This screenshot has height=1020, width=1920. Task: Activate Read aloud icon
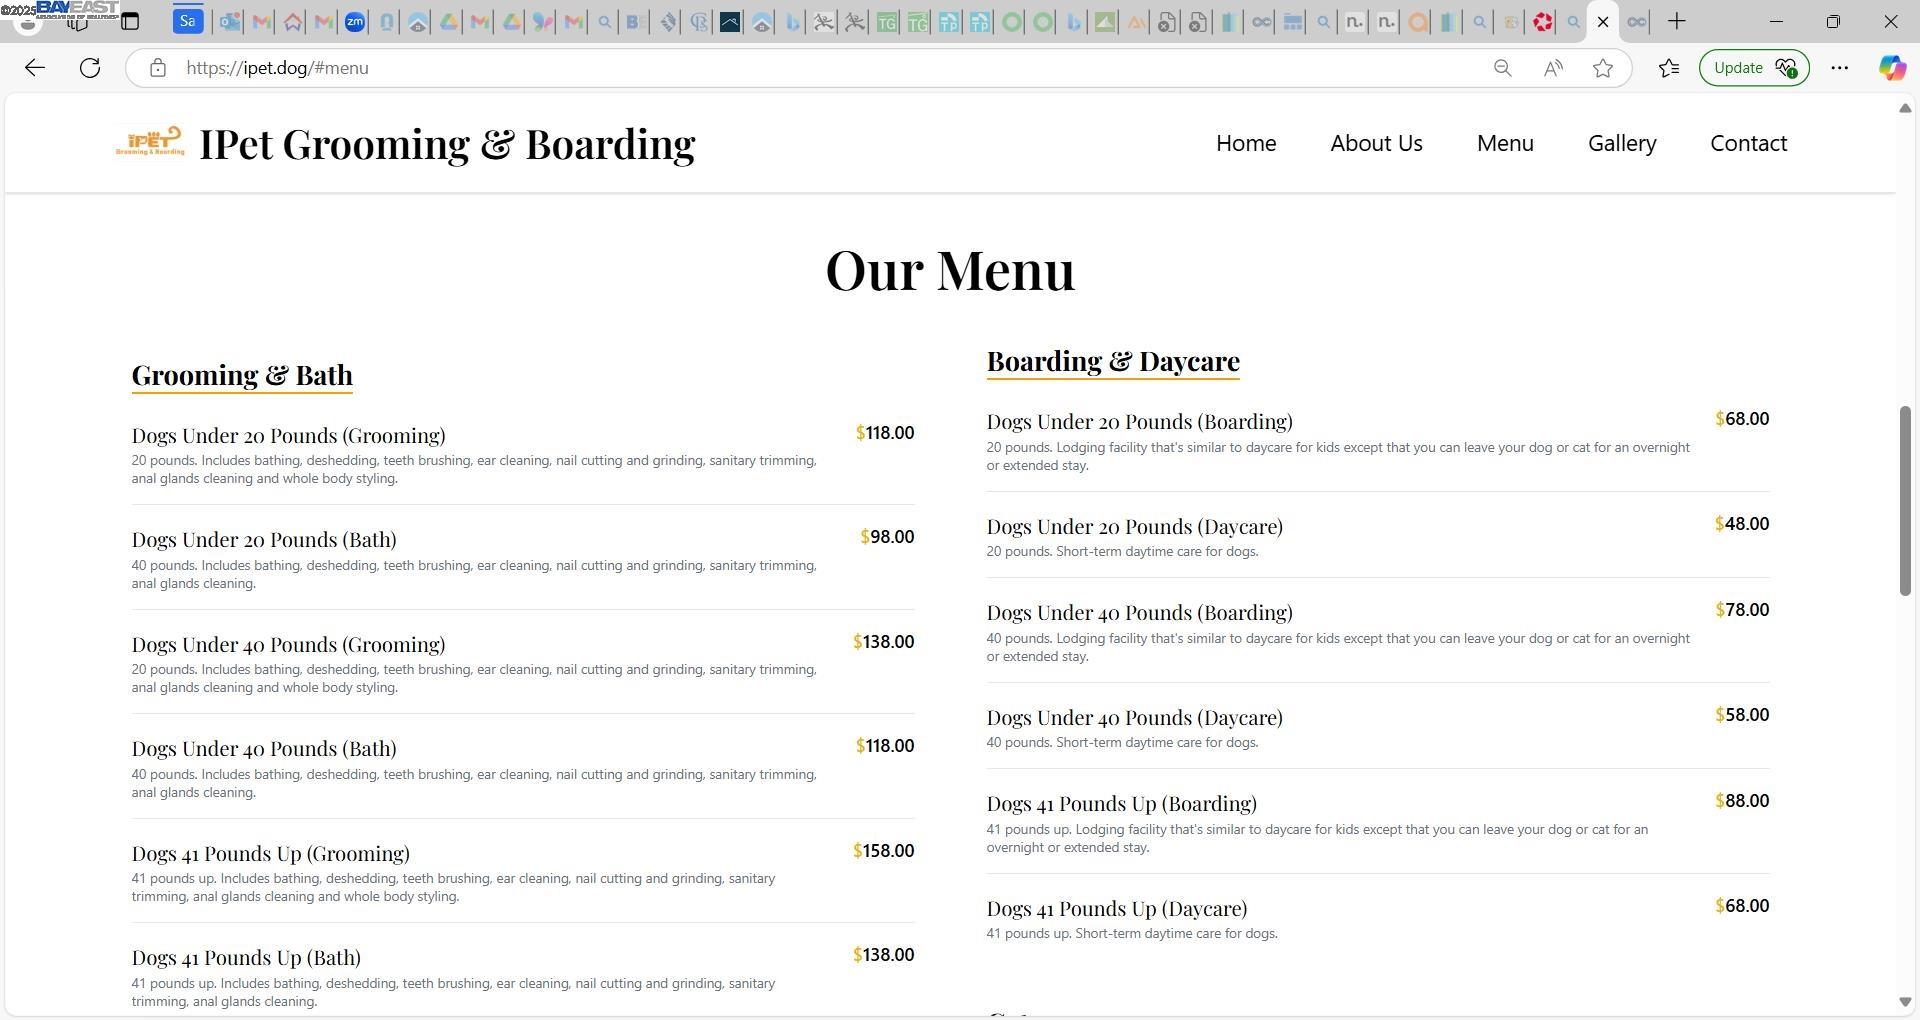[x=1553, y=68]
